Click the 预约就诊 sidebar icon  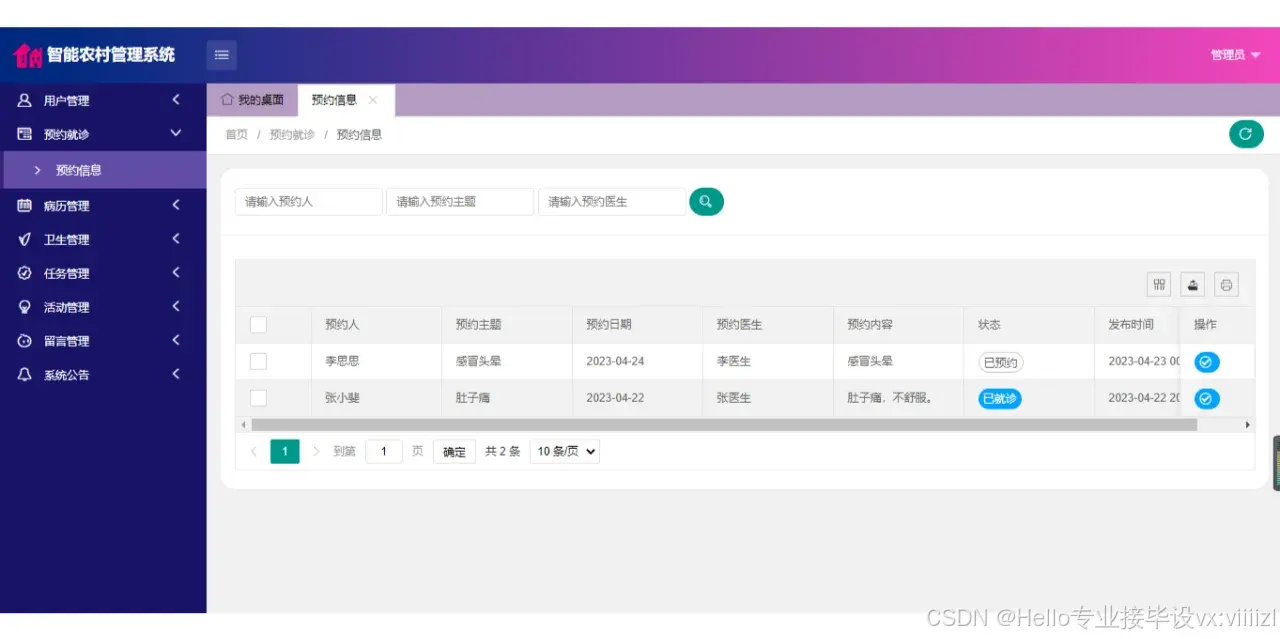pos(25,134)
